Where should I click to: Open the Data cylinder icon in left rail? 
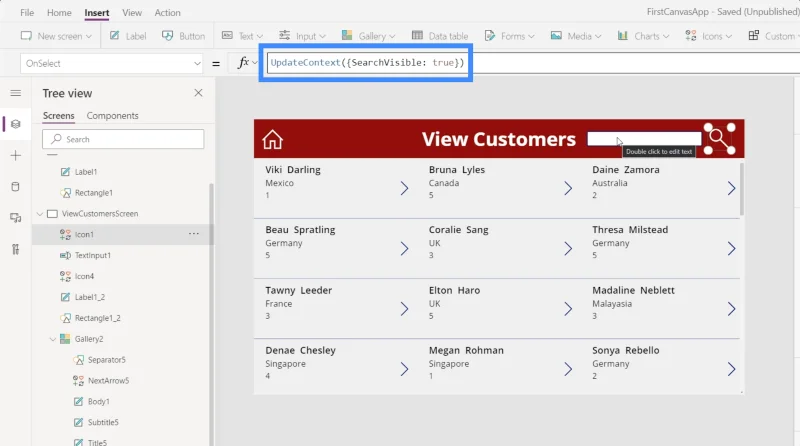click(16, 187)
